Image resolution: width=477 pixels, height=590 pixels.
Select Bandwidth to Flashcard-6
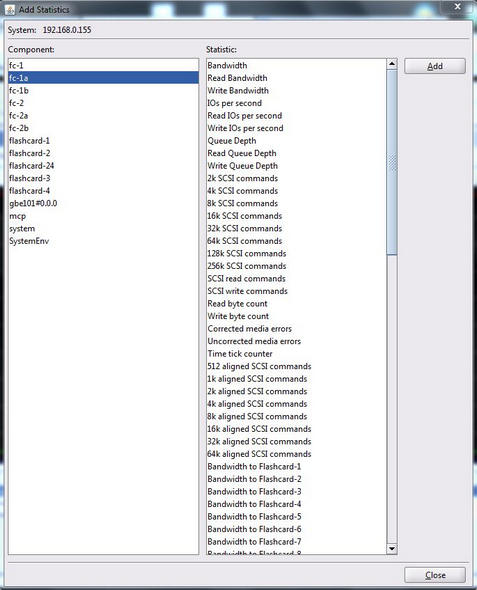coord(297,529)
